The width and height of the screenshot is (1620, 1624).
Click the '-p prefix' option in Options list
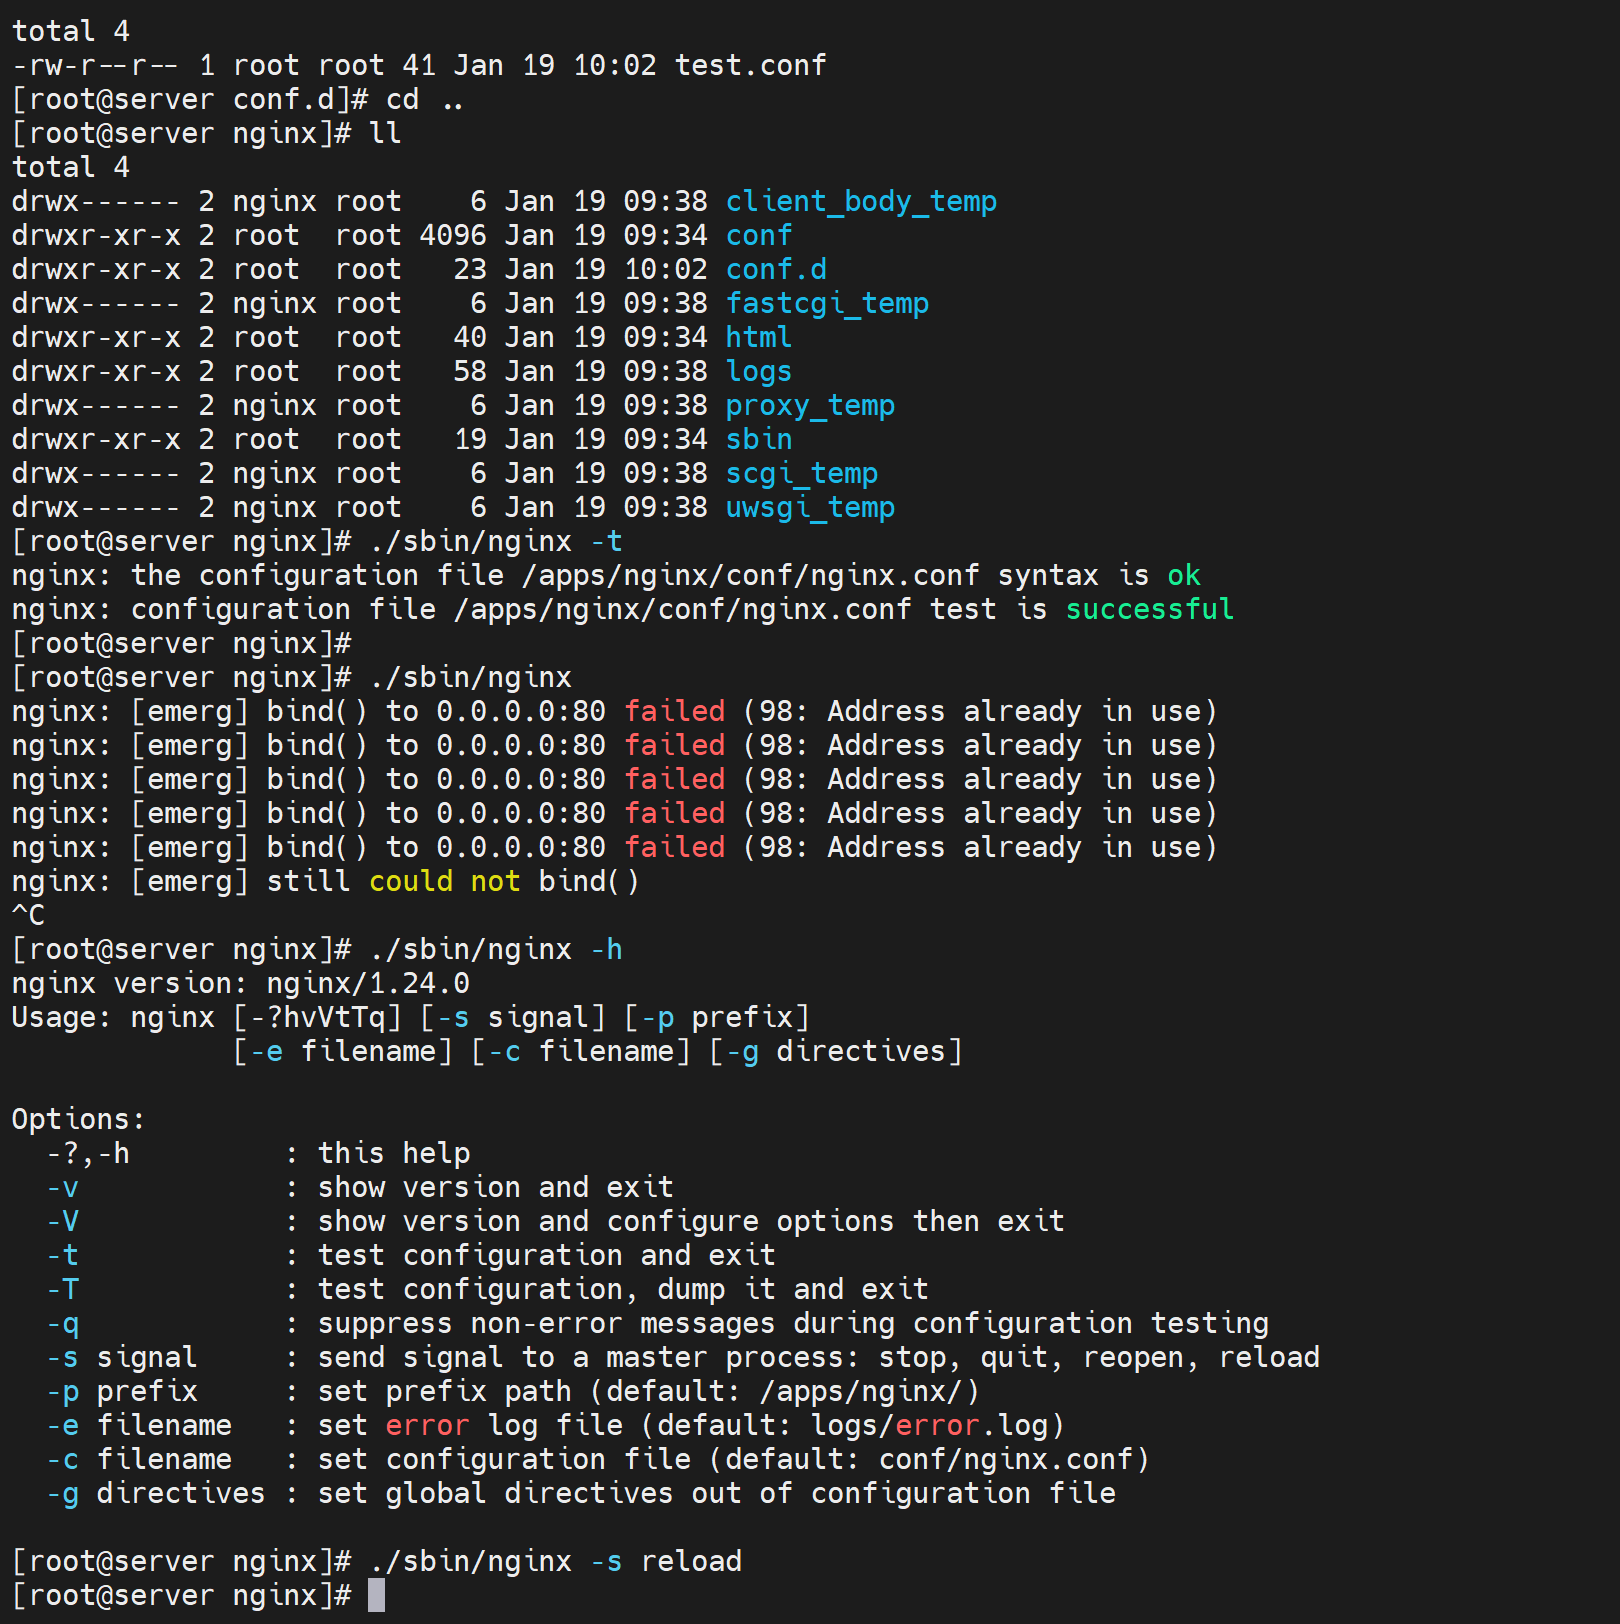tap(122, 1392)
